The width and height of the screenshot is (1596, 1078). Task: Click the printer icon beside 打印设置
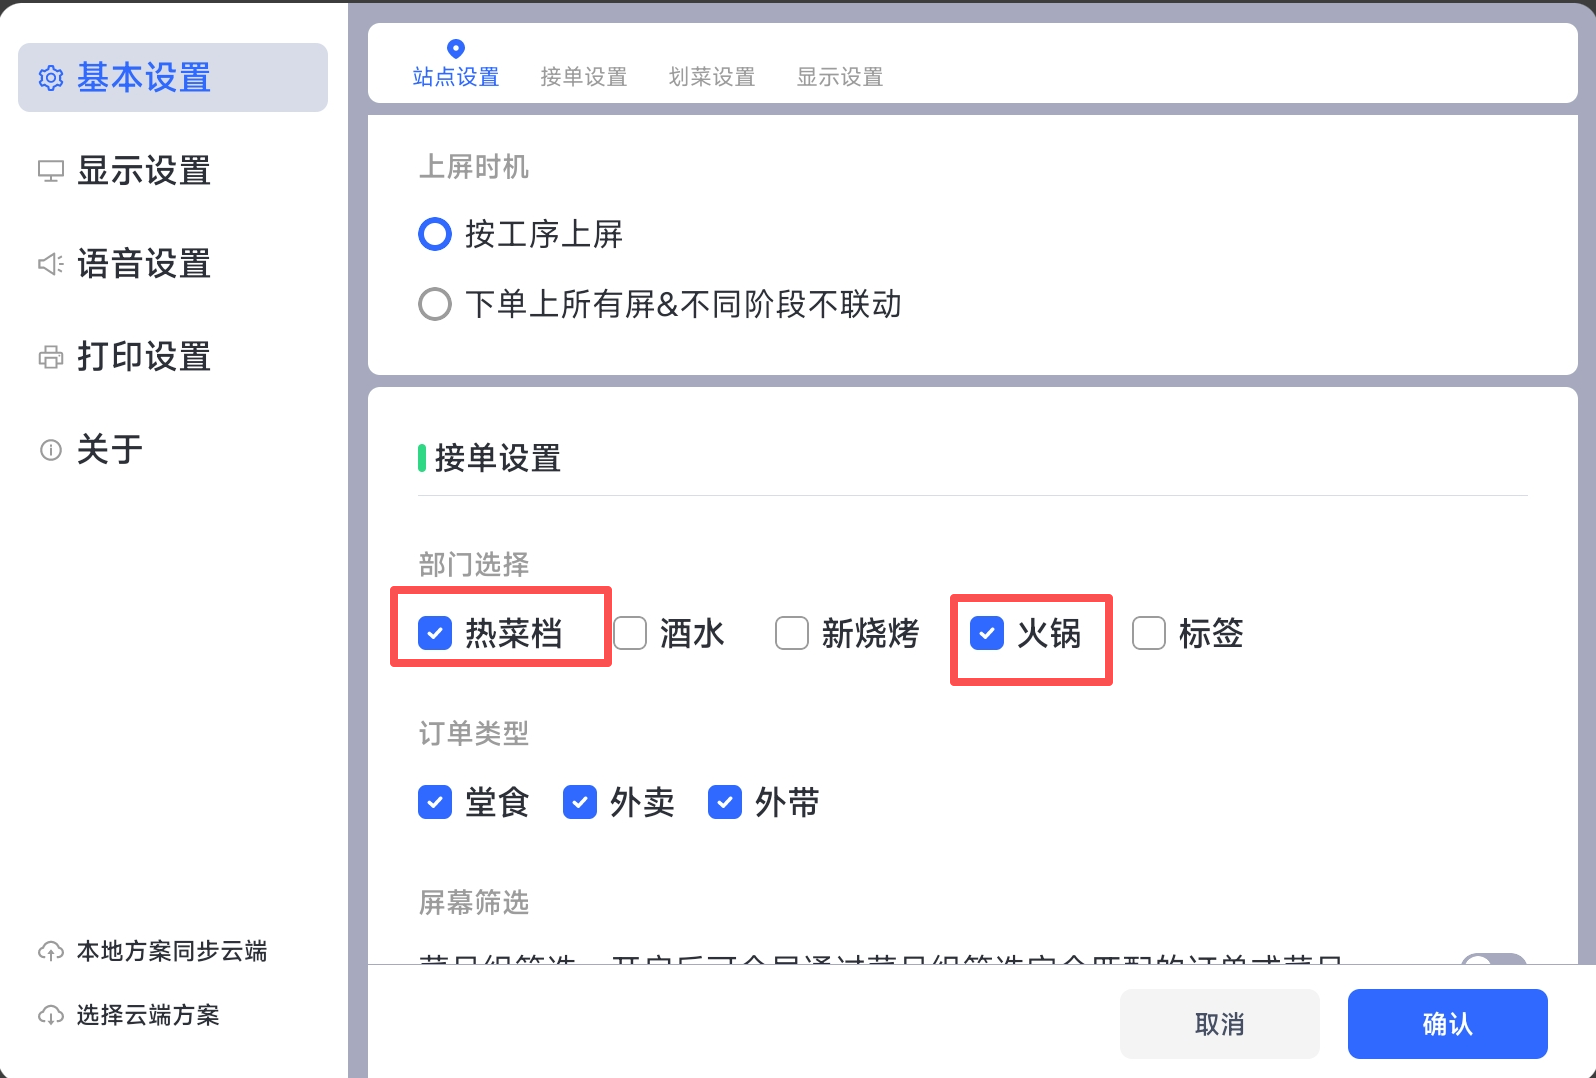coord(50,357)
